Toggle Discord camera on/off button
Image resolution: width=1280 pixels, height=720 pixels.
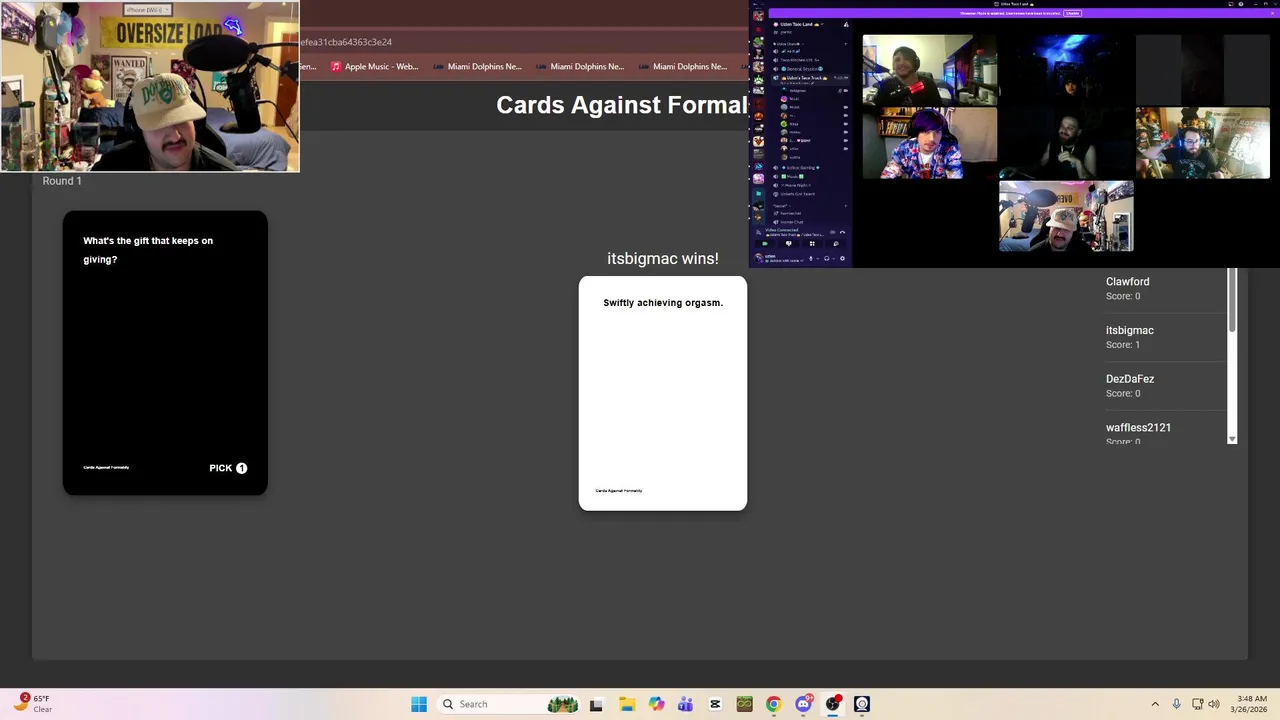[765, 244]
